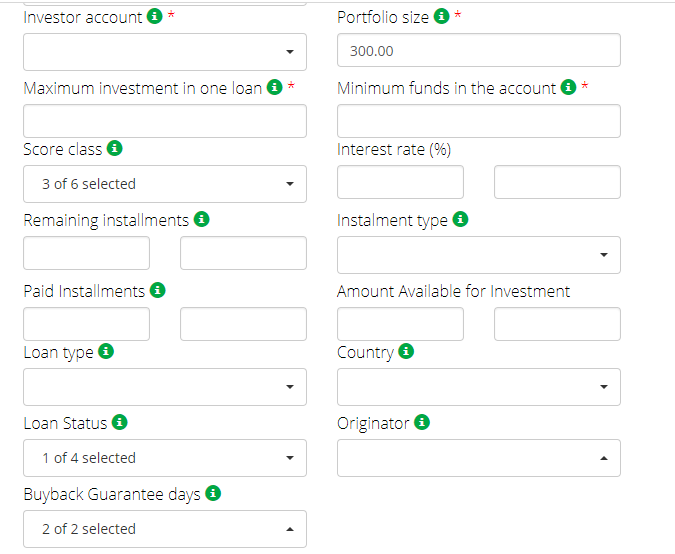675x554 pixels.
Task: Click info icon next to Investor account
Action: coord(154,17)
